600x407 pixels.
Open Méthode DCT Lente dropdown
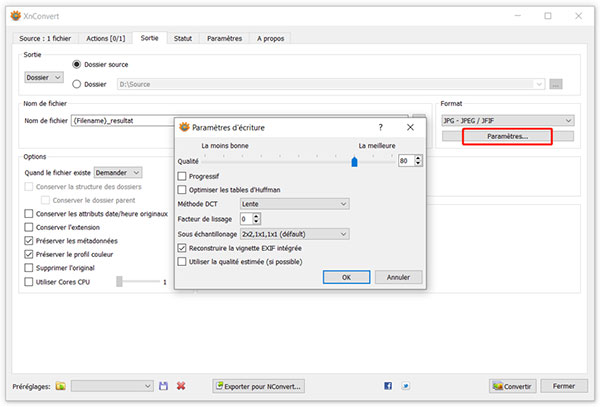click(x=294, y=204)
